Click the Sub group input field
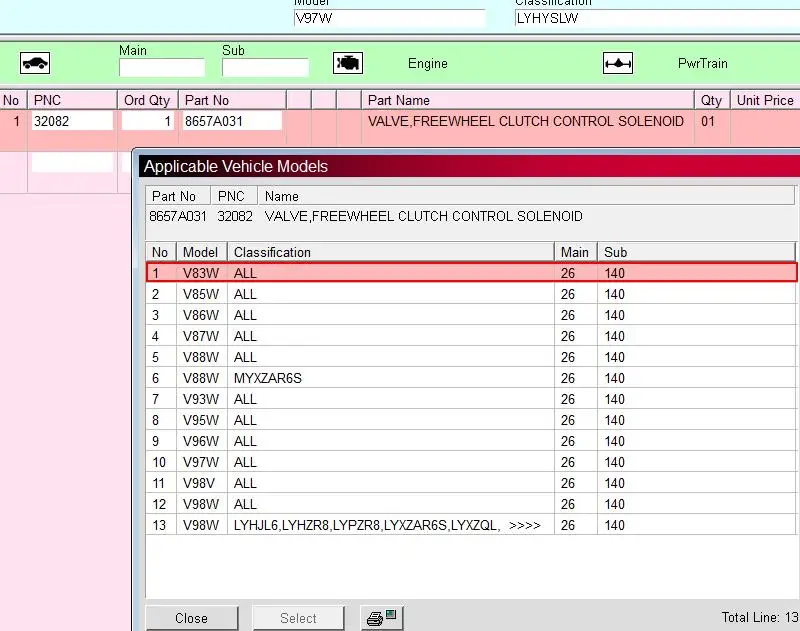 tap(265, 68)
